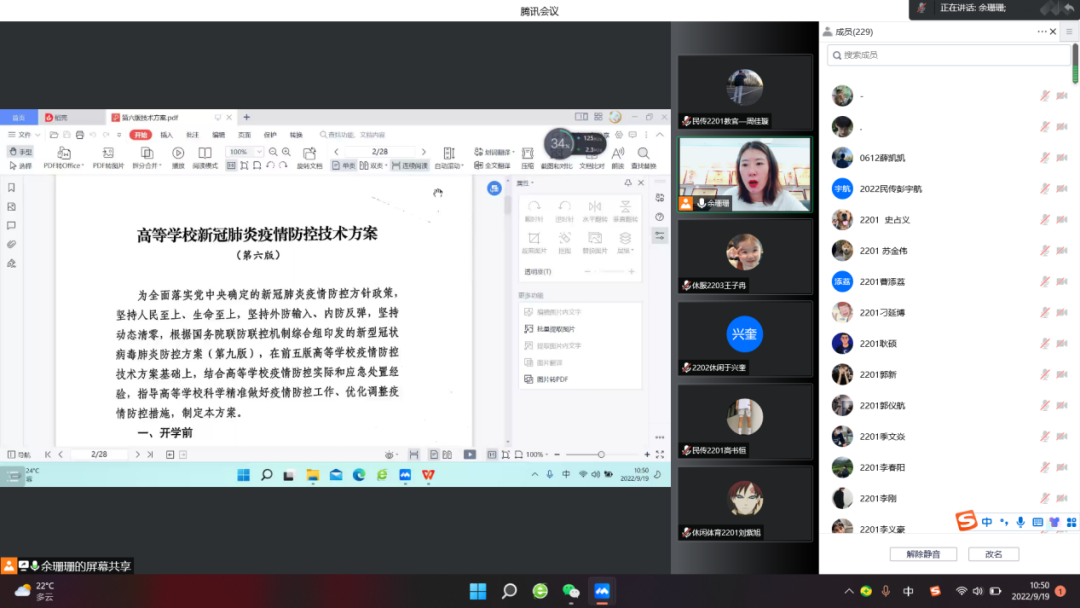Image resolution: width=1080 pixels, height=608 pixels.
Task: Click the print icon in PDF quick toolbar
Action: (80, 135)
